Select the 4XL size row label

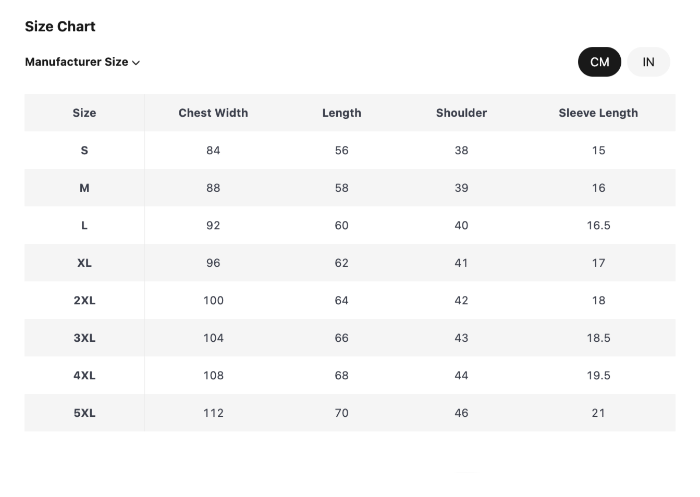(x=84, y=375)
